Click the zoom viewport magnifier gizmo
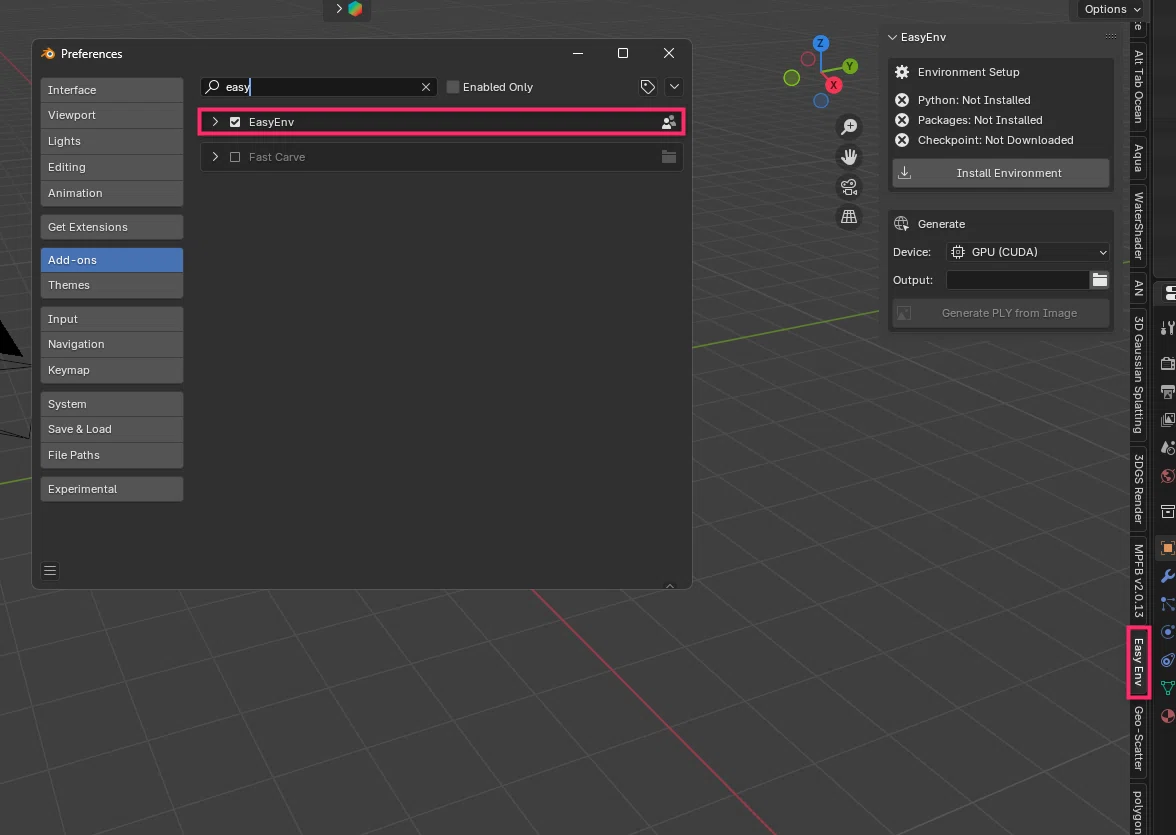 (x=849, y=127)
